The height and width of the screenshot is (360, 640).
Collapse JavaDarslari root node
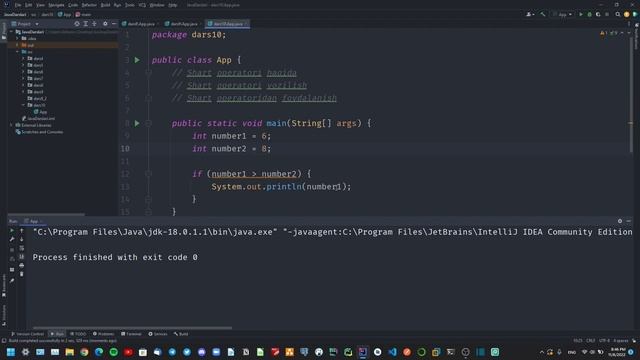(11, 32)
